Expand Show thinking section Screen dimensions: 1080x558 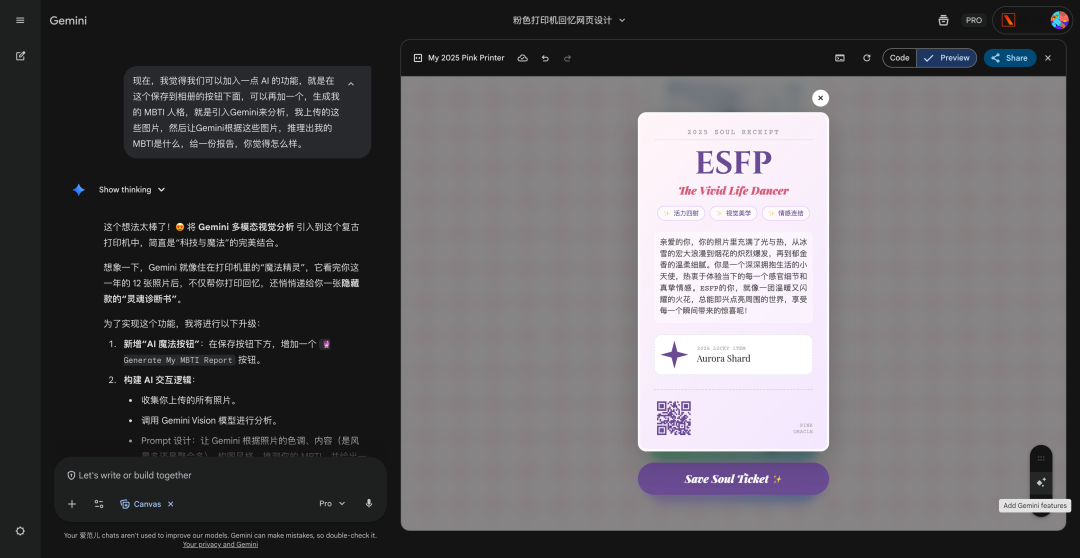(132, 189)
